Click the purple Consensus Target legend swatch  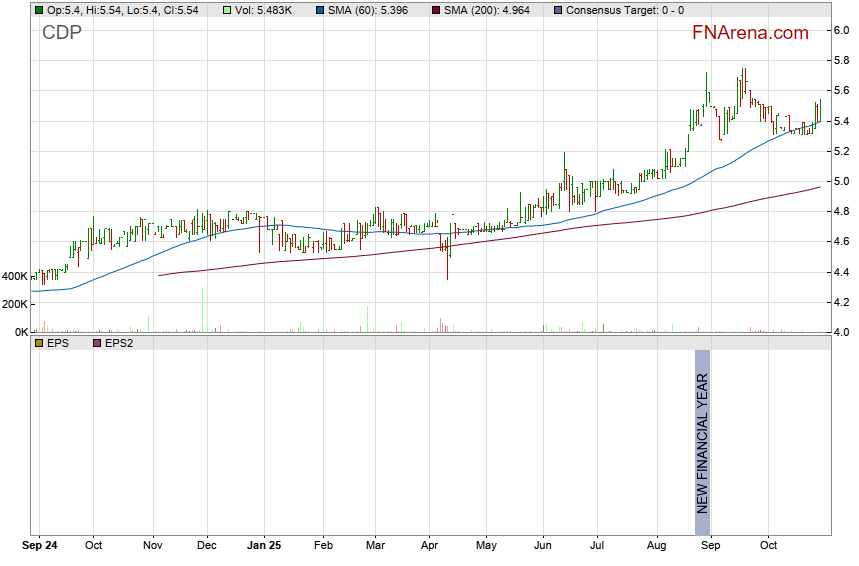pos(557,10)
